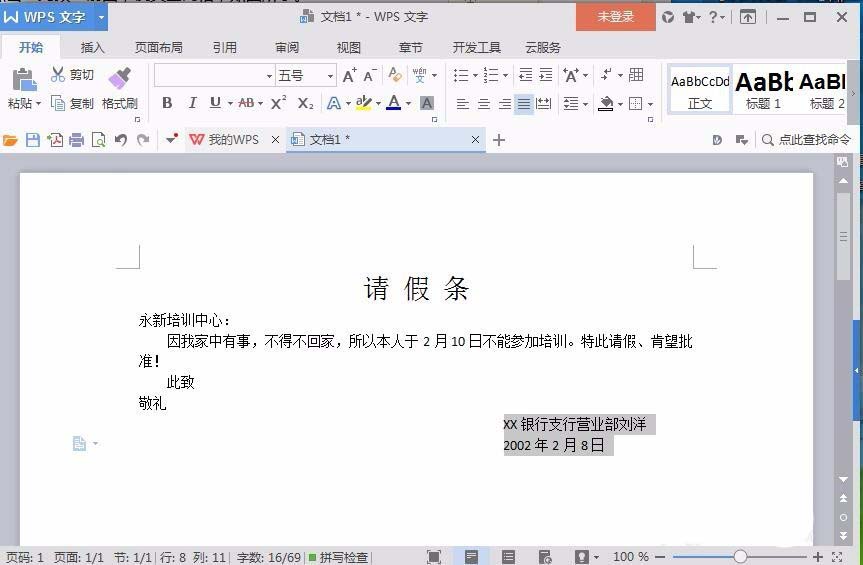Click the zoom slider handle in status bar
Screen dimensions: 863x565
pos(740,557)
